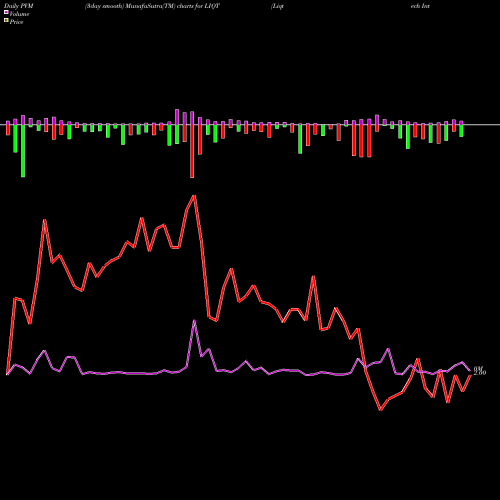
Task: Select the Price legend label
Action: 16,22
